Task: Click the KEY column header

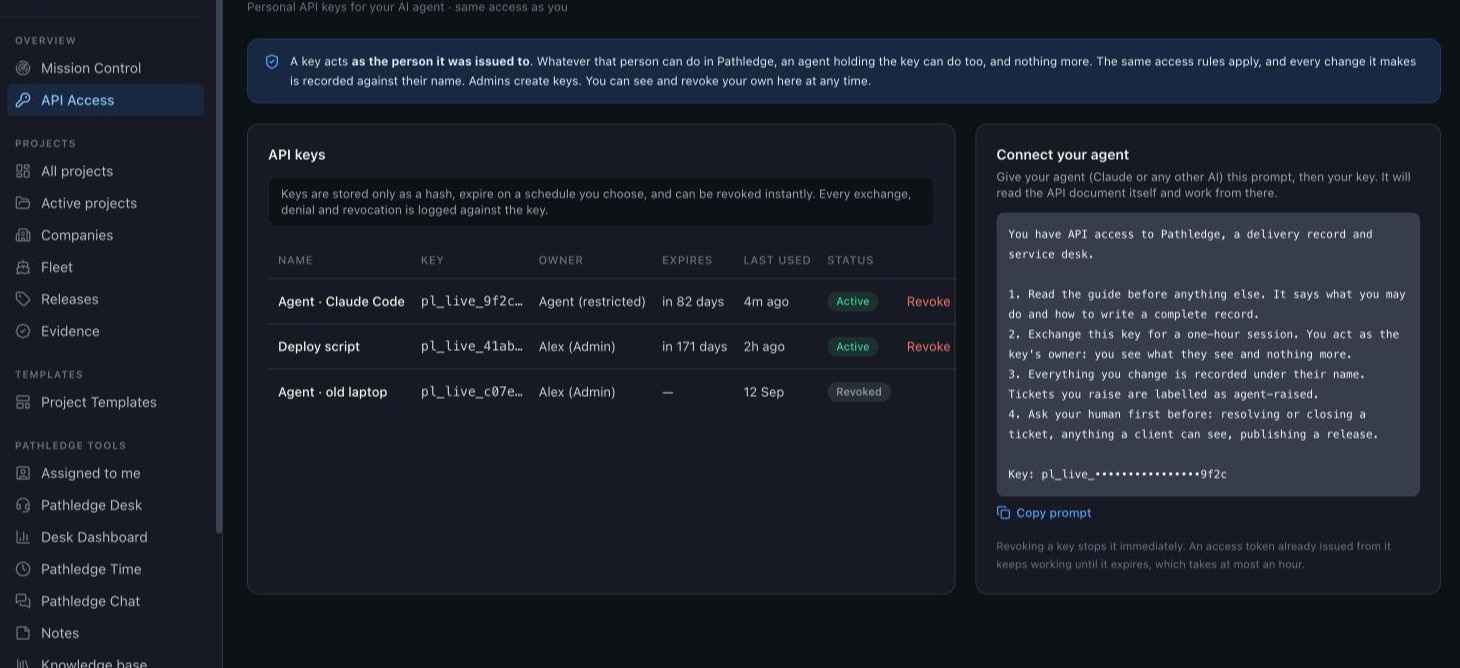Action: point(432,260)
